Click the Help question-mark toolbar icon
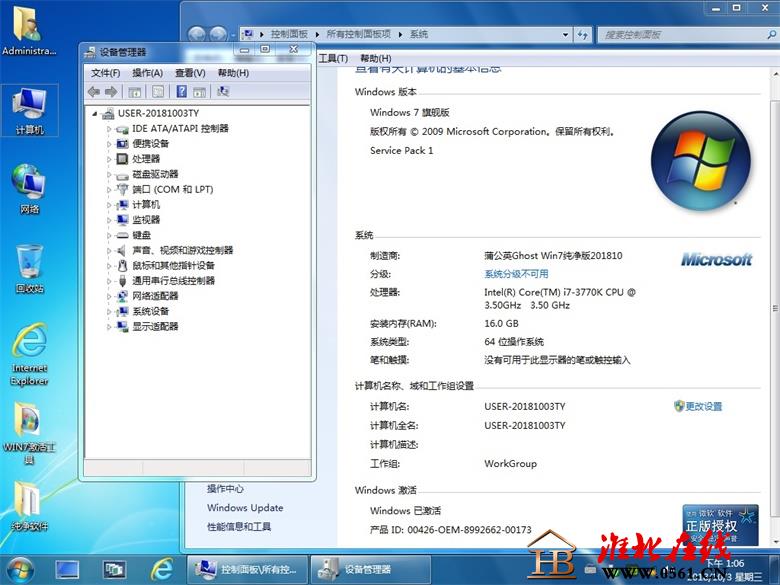Viewport: 780px width, 585px height. [182, 92]
